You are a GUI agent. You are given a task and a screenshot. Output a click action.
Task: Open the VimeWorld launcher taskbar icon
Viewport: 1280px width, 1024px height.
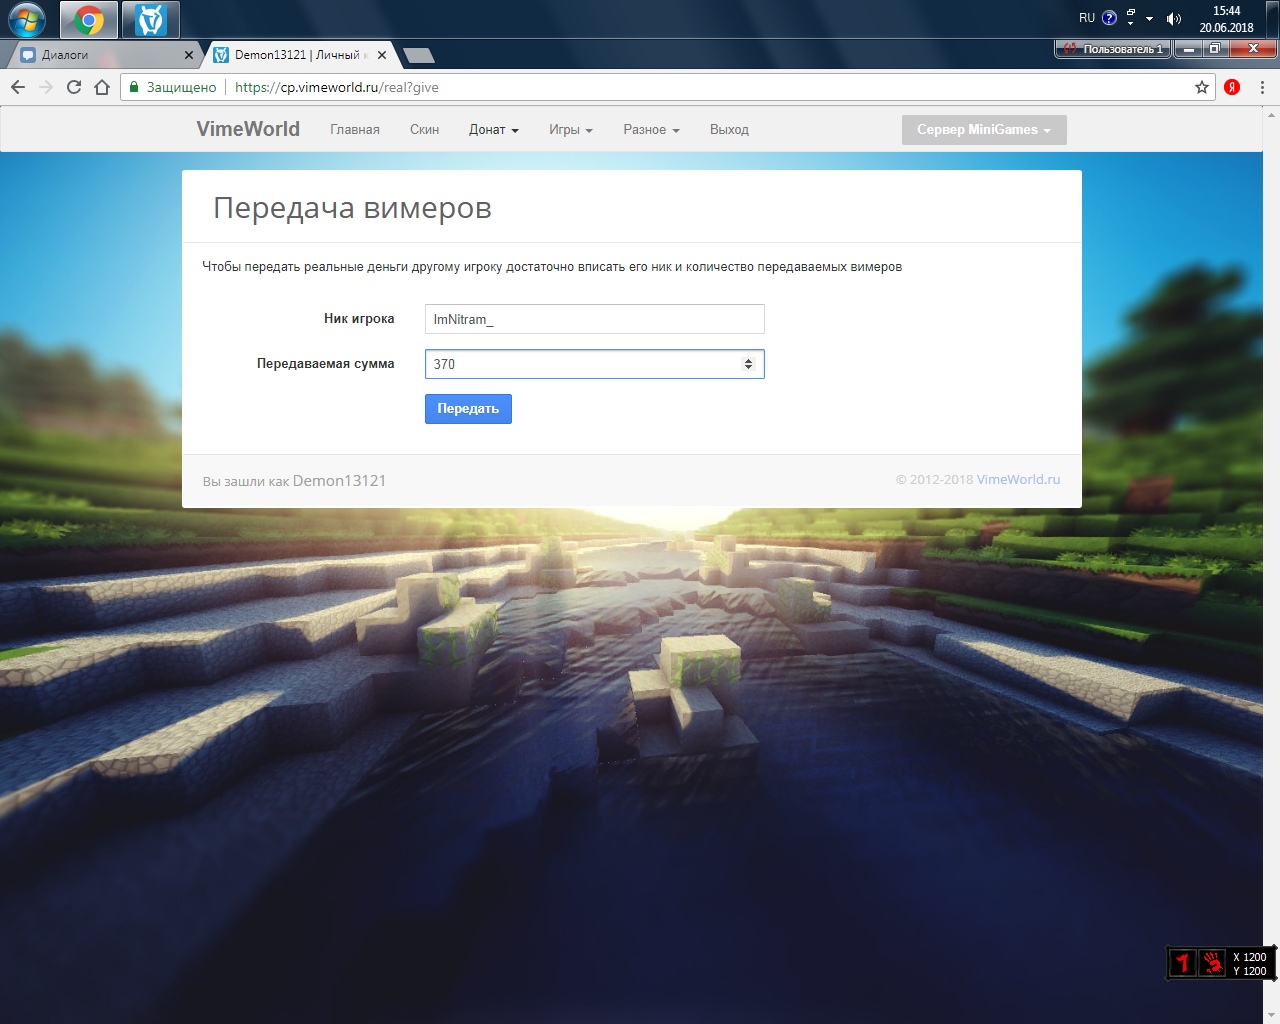click(151, 19)
